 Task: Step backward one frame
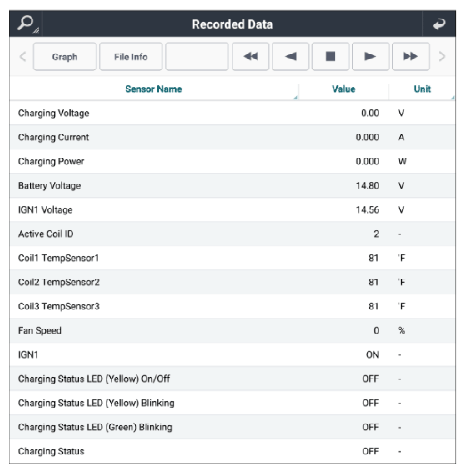pos(290,56)
